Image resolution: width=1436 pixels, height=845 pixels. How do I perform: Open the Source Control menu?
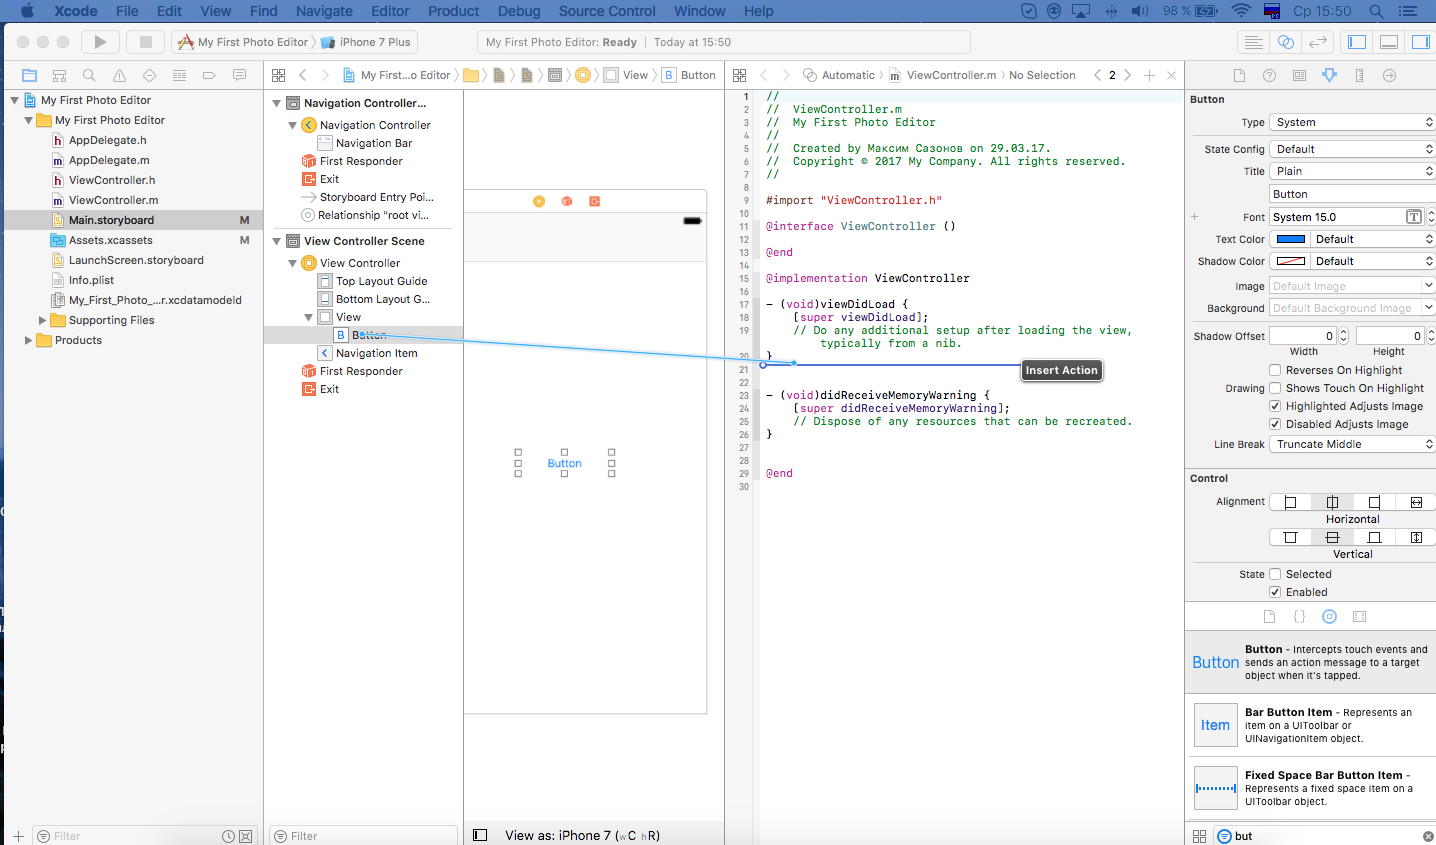607,11
